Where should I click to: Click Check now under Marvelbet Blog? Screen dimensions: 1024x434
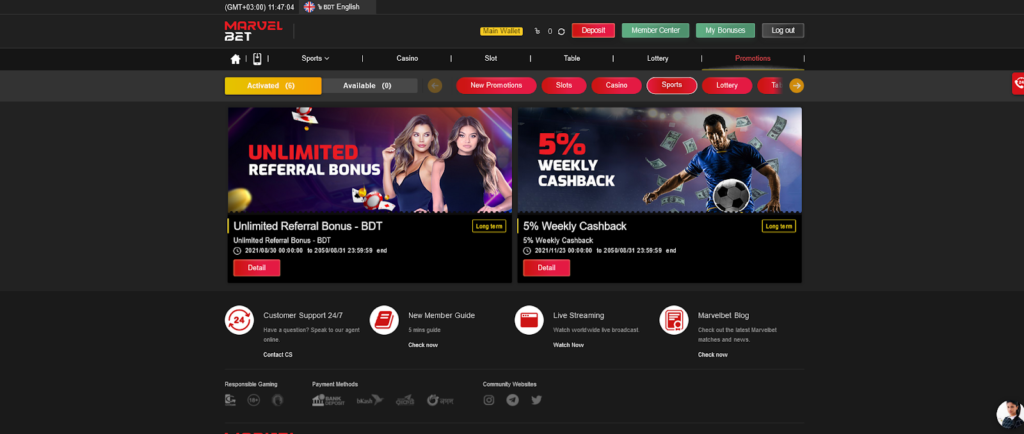point(712,355)
